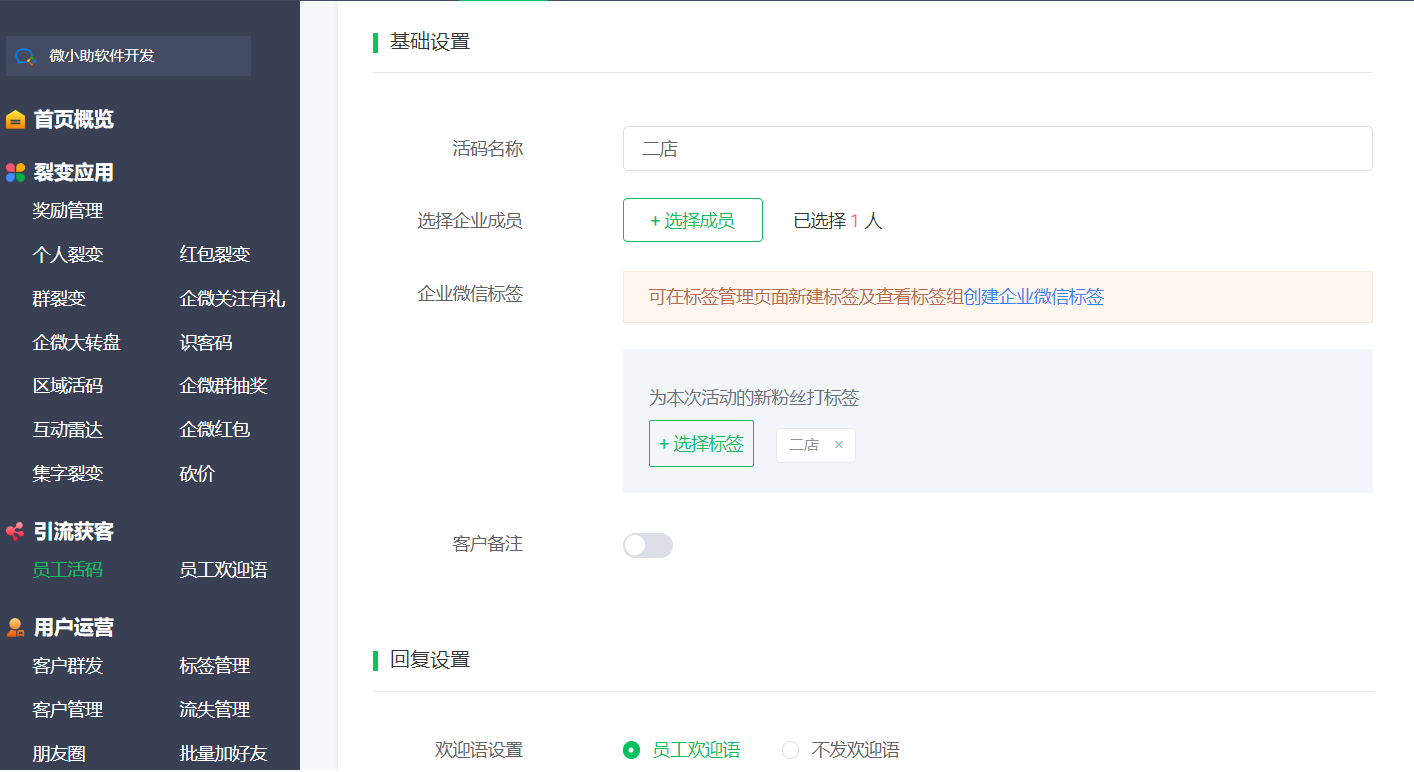
Task: Select the 员工欢迎语 radio option
Action: coord(631,750)
